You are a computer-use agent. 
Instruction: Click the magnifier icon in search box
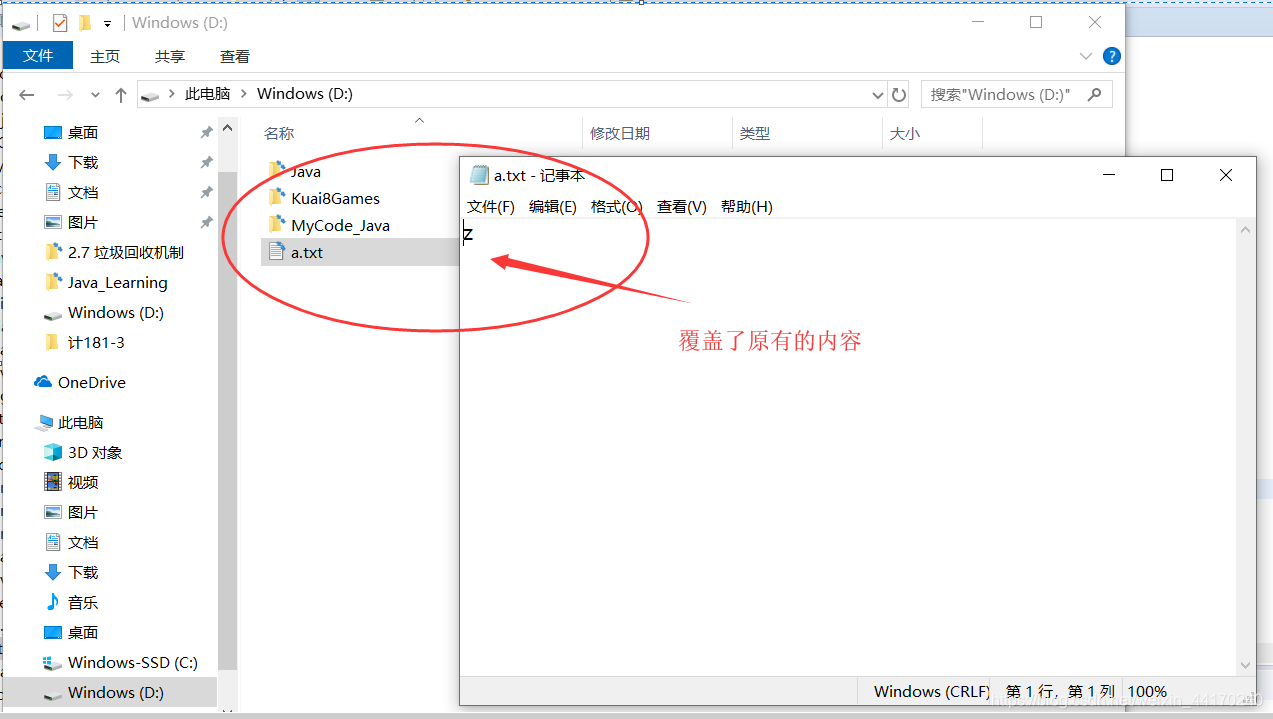click(1095, 94)
